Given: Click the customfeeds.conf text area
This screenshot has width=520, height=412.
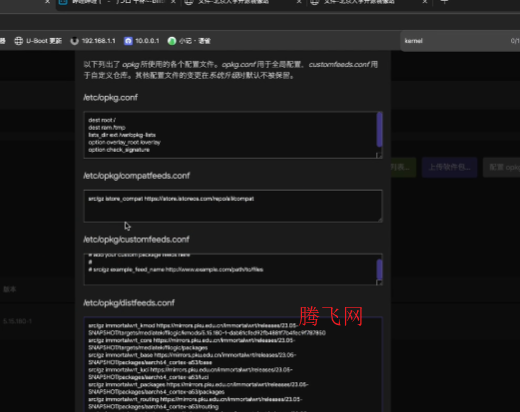Looking at the screenshot, I should pyautogui.click(x=233, y=269).
